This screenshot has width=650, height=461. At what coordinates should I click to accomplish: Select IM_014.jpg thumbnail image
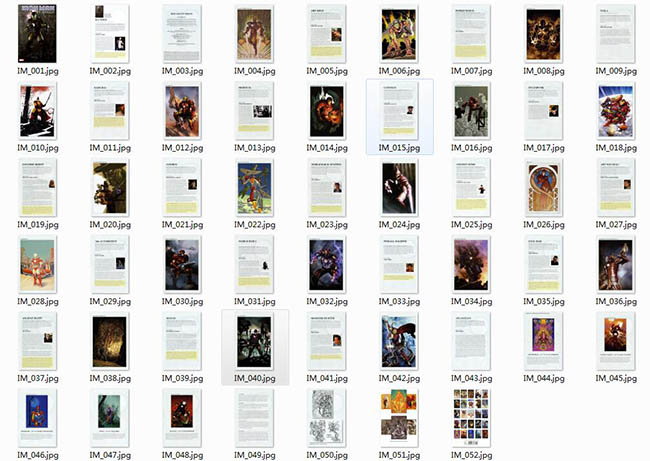(x=327, y=111)
